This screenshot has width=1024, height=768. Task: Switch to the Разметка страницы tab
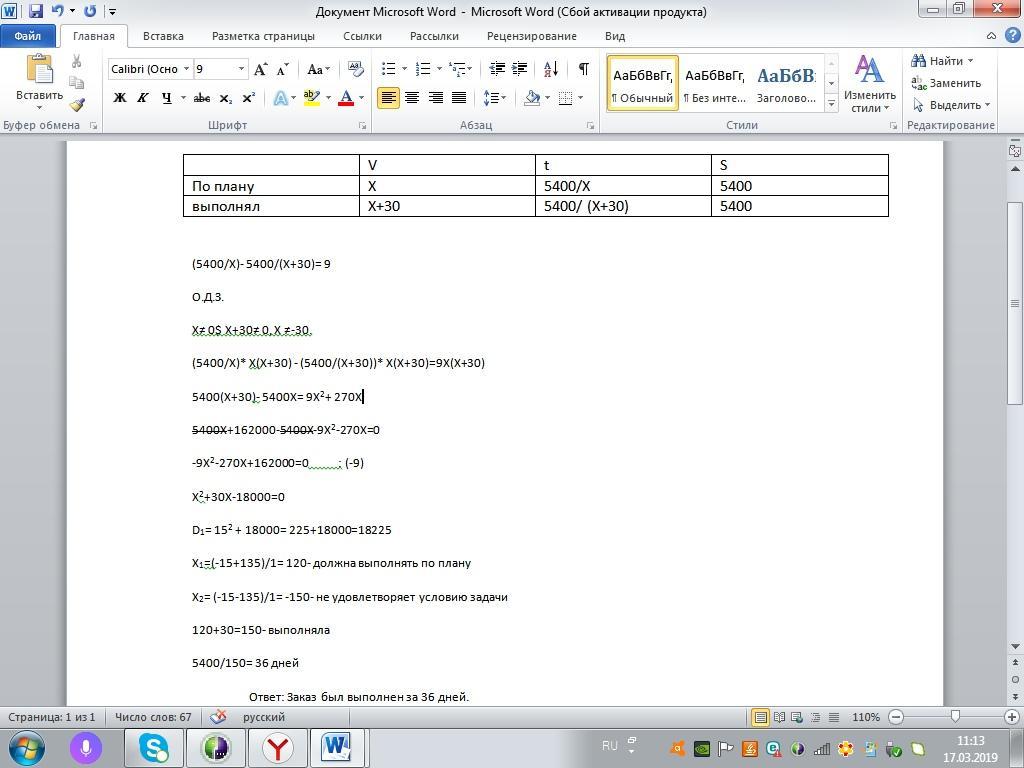[x=263, y=36]
